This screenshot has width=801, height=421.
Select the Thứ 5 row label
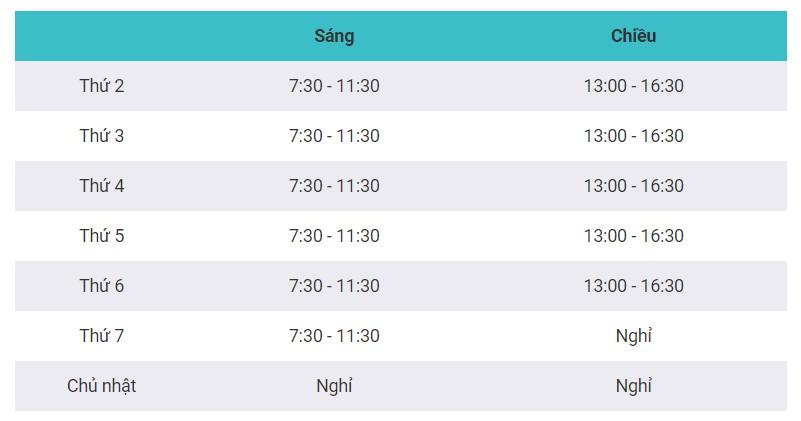click(102, 236)
